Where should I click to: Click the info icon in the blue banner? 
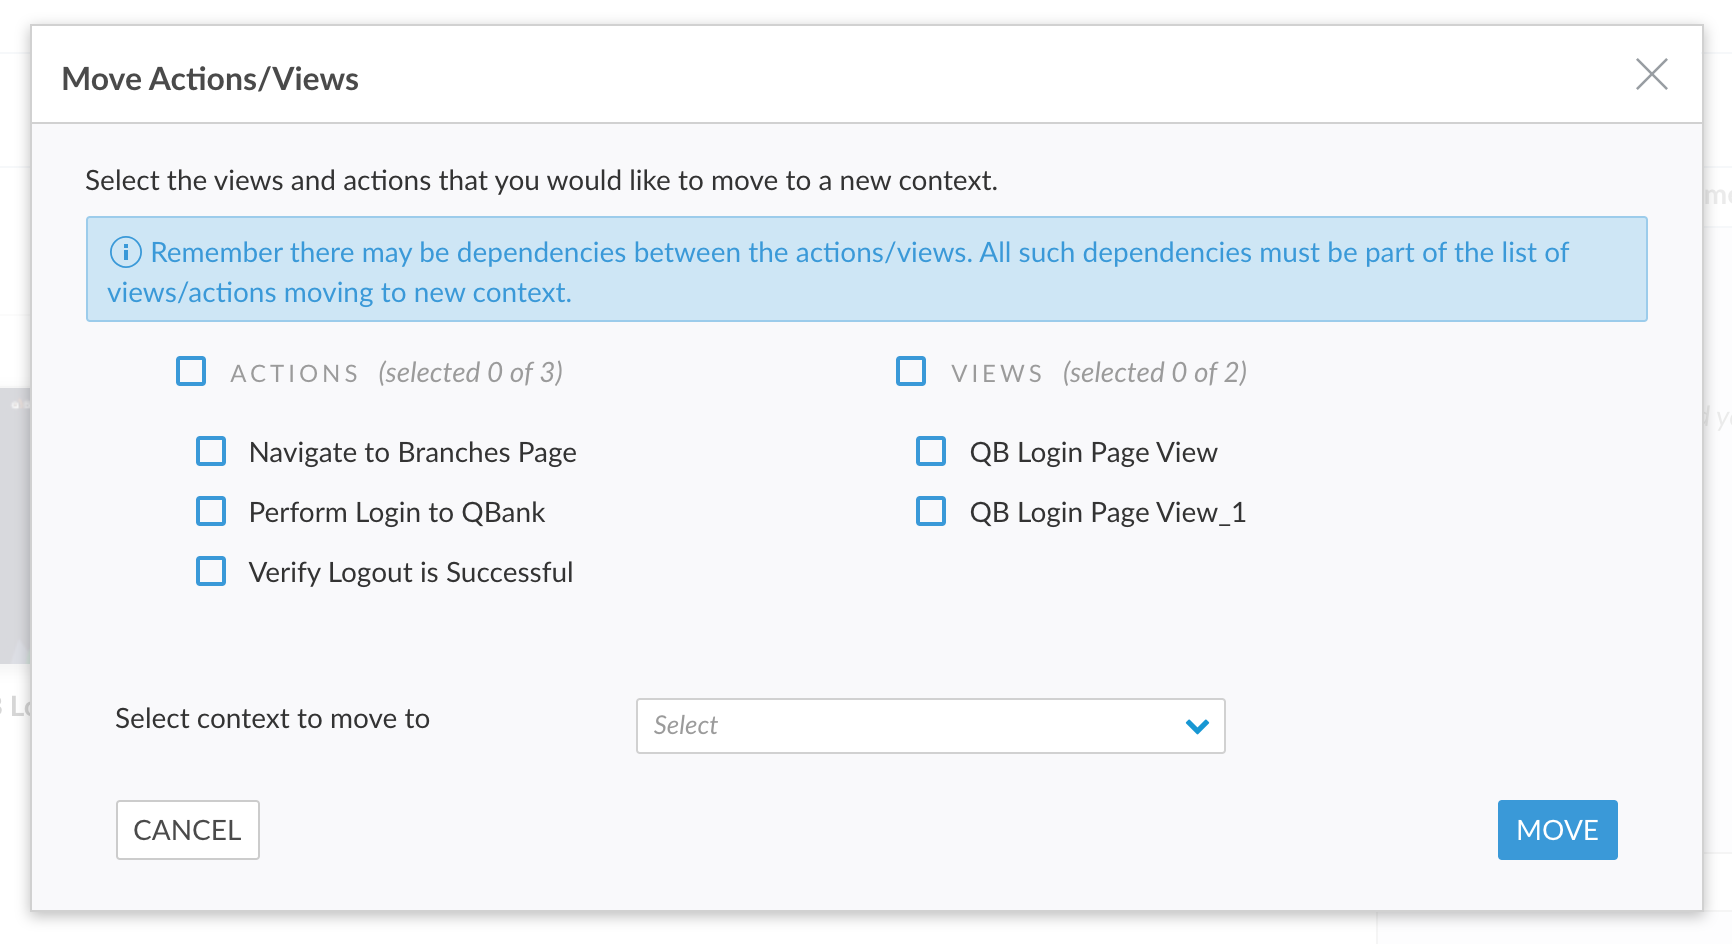coord(125,252)
